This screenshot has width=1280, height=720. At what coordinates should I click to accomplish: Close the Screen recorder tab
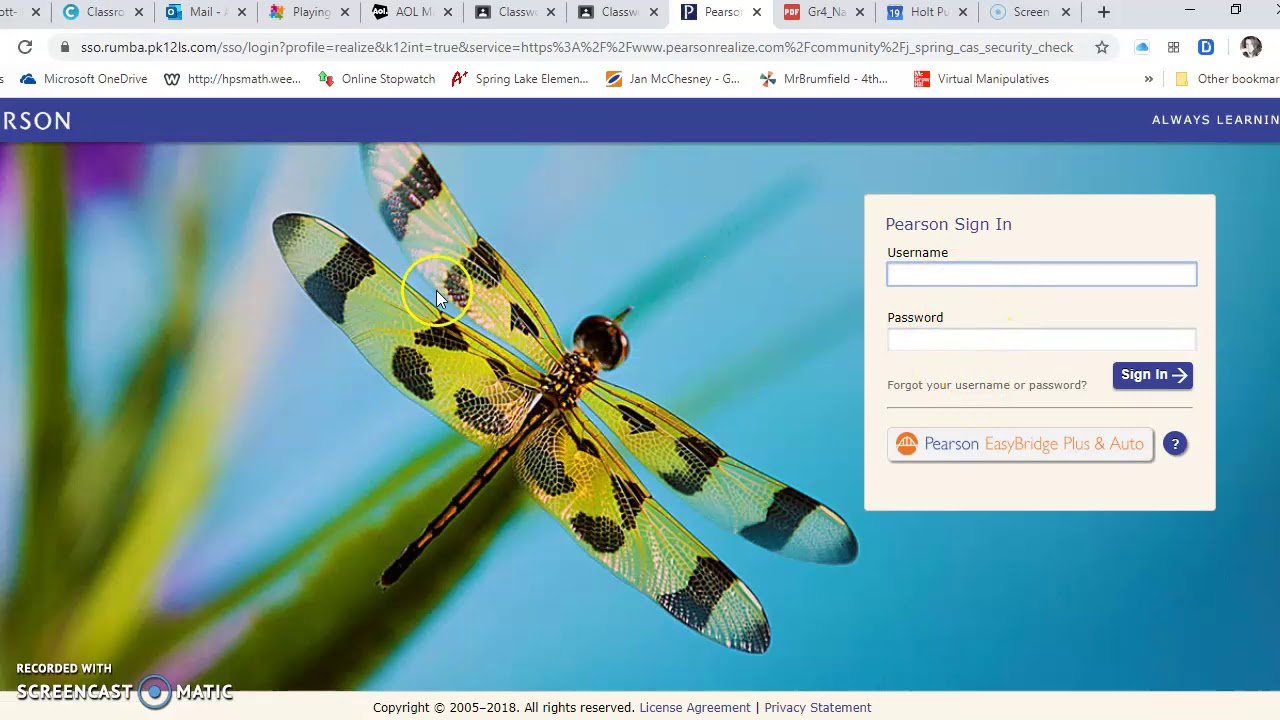(x=1066, y=12)
